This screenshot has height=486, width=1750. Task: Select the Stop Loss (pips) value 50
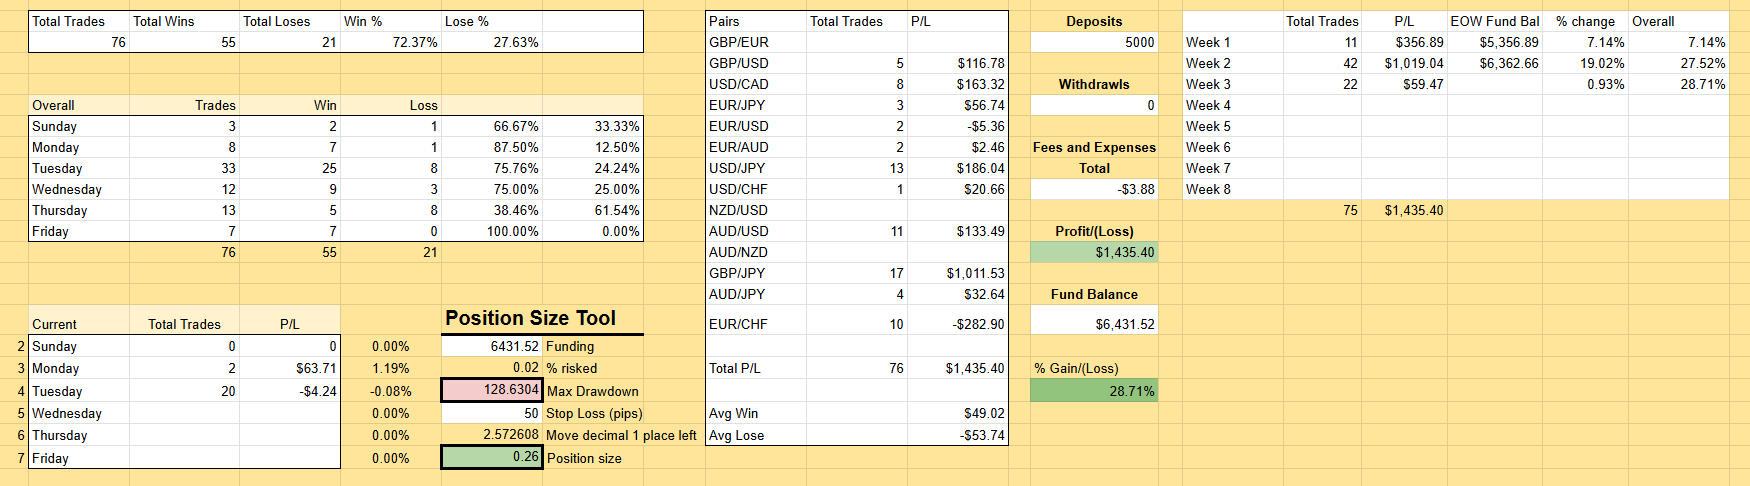point(492,413)
